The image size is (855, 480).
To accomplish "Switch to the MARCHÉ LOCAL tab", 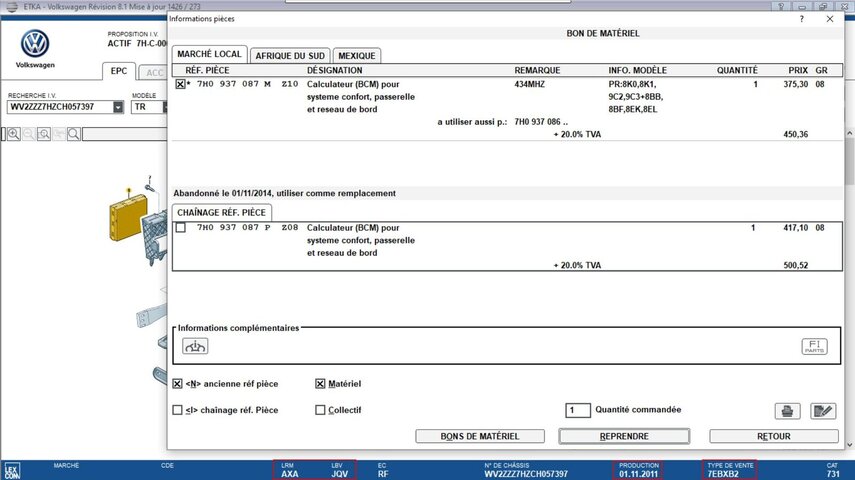I will click(209, 54).
